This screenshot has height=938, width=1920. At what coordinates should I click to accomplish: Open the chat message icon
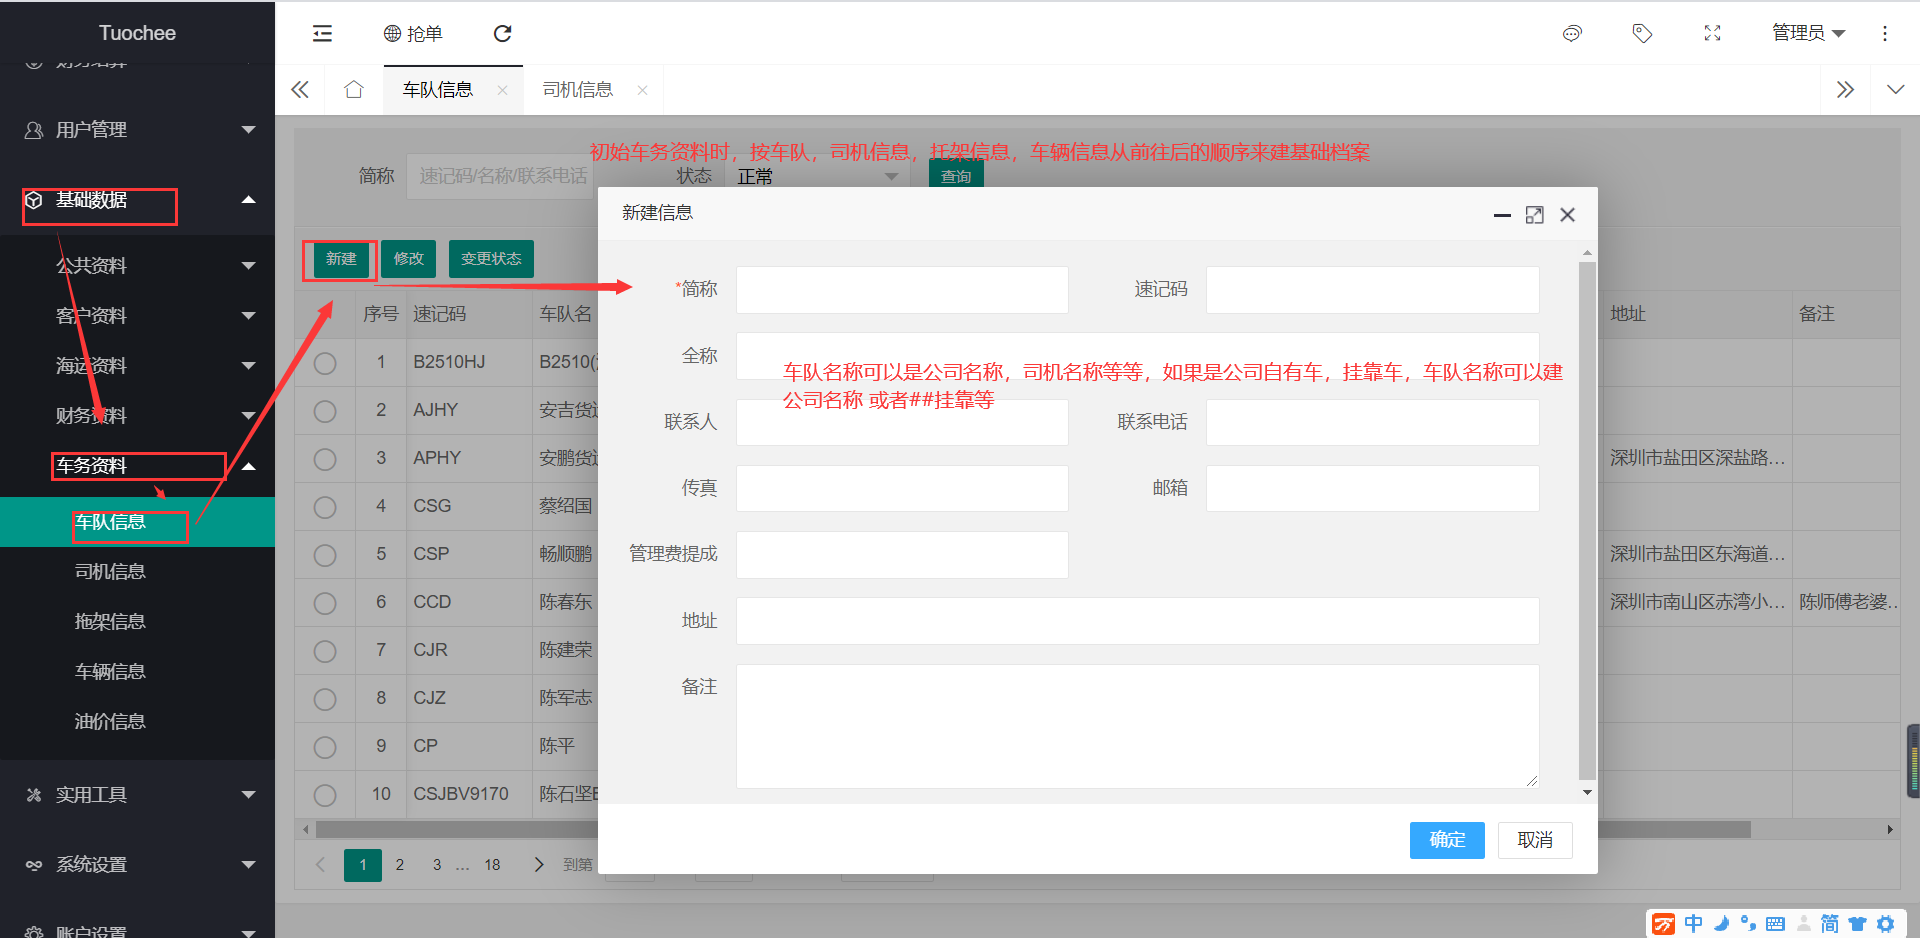click(x=1572, y=34)
